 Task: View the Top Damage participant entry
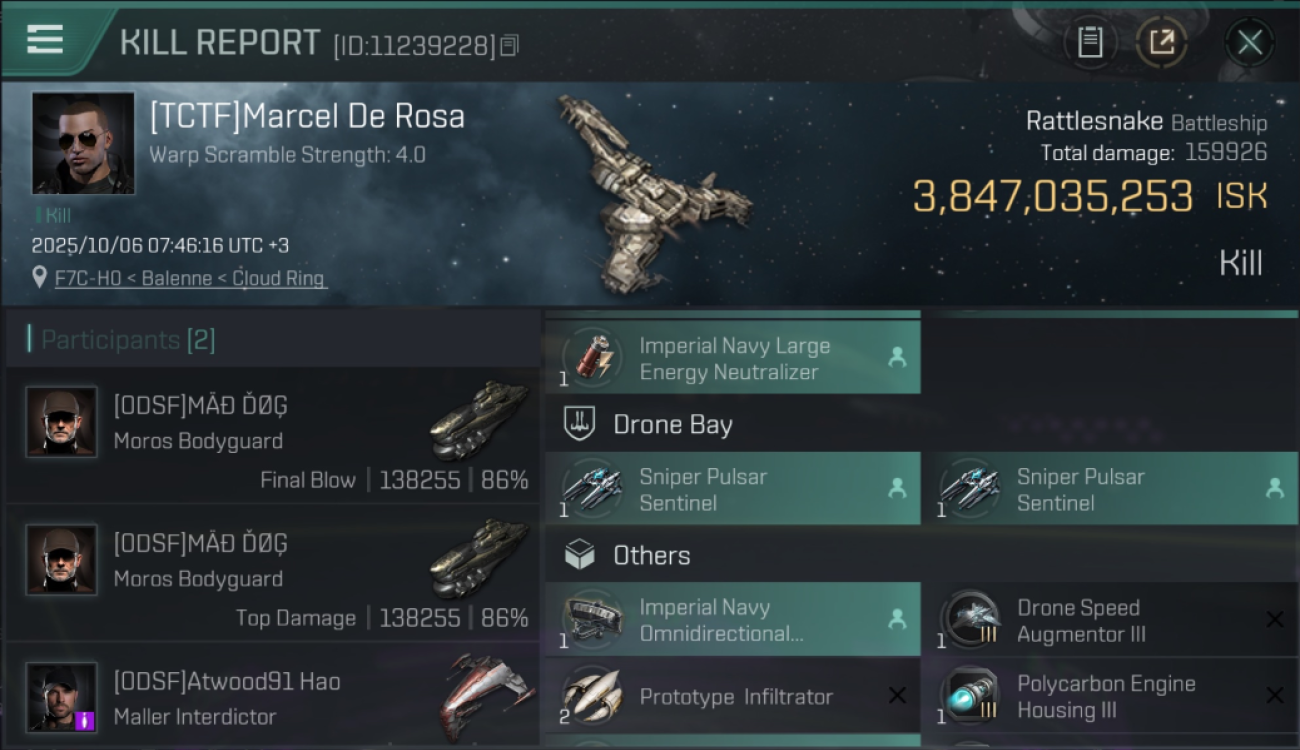(272, 573)
